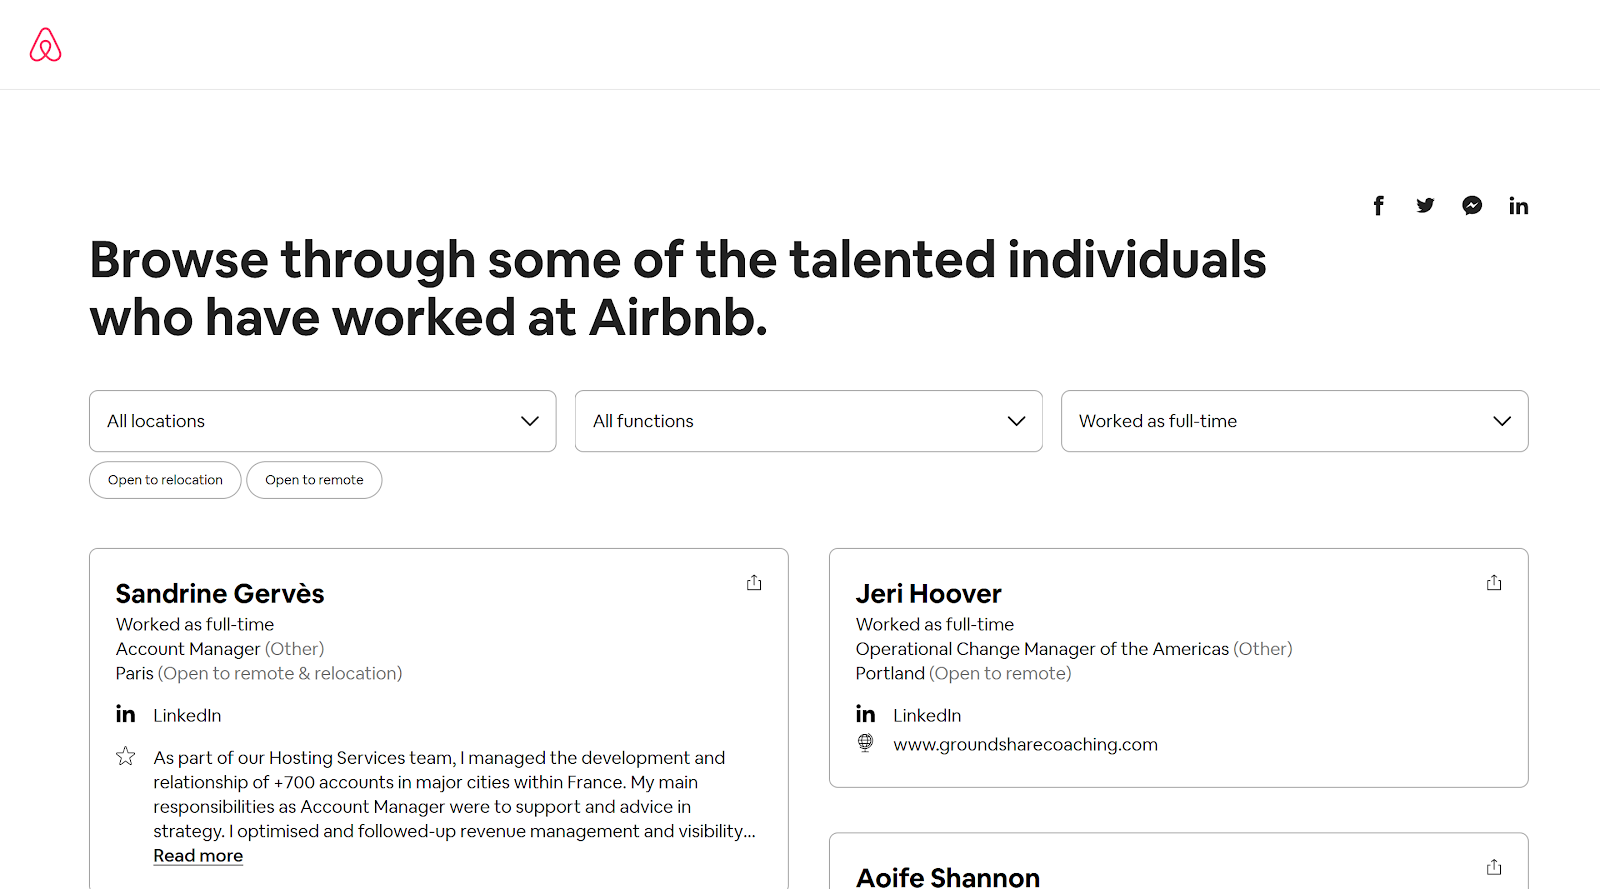The image size is (1600, 889).
Task: Toggle the Open to relocation filter
Action: [165, 480]
